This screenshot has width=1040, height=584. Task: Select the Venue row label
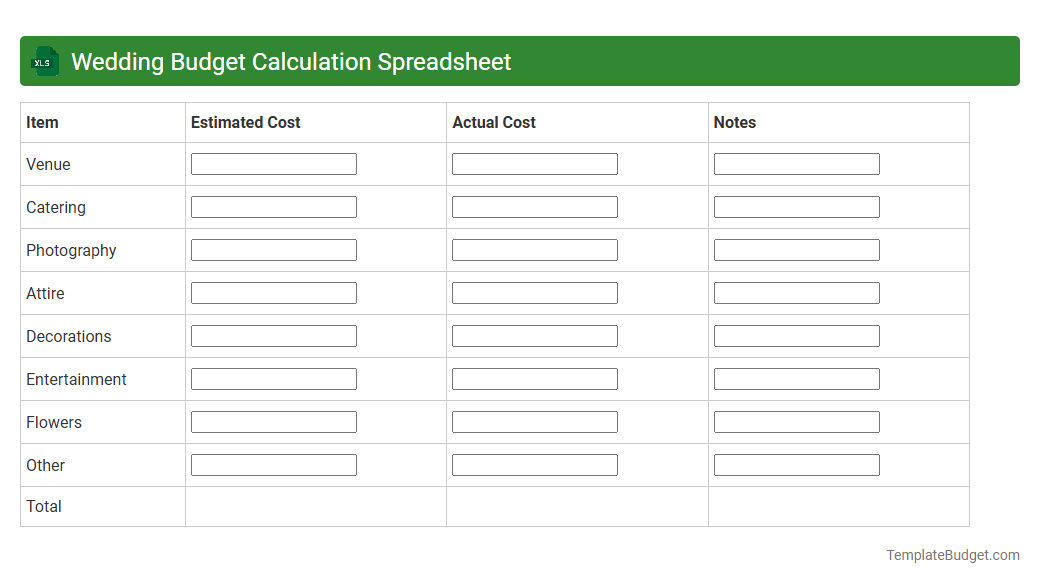[47, 164]
